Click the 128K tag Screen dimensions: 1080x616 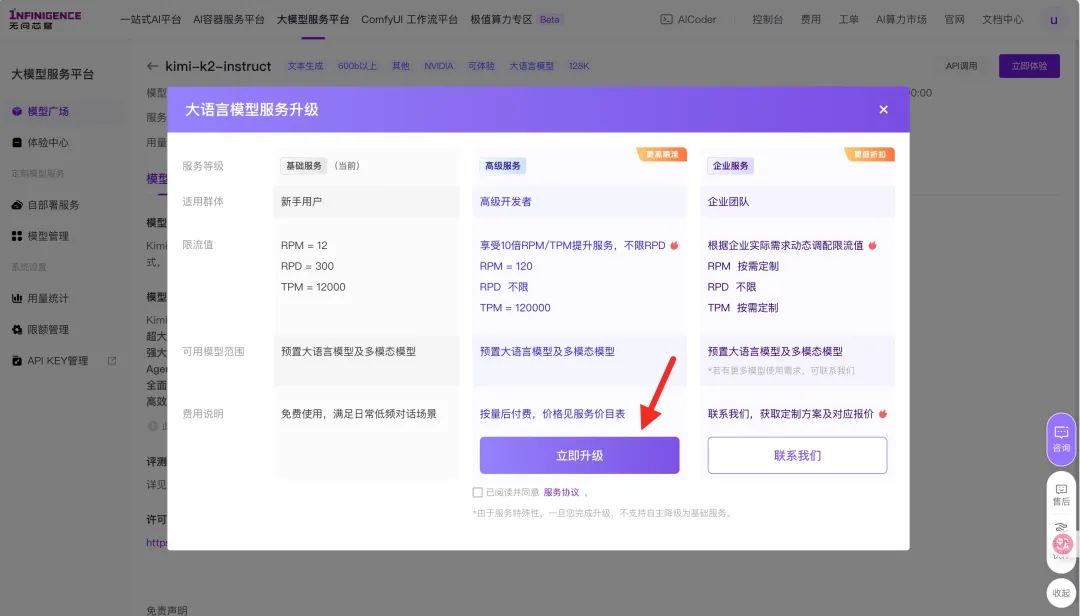tap(579, 66)
